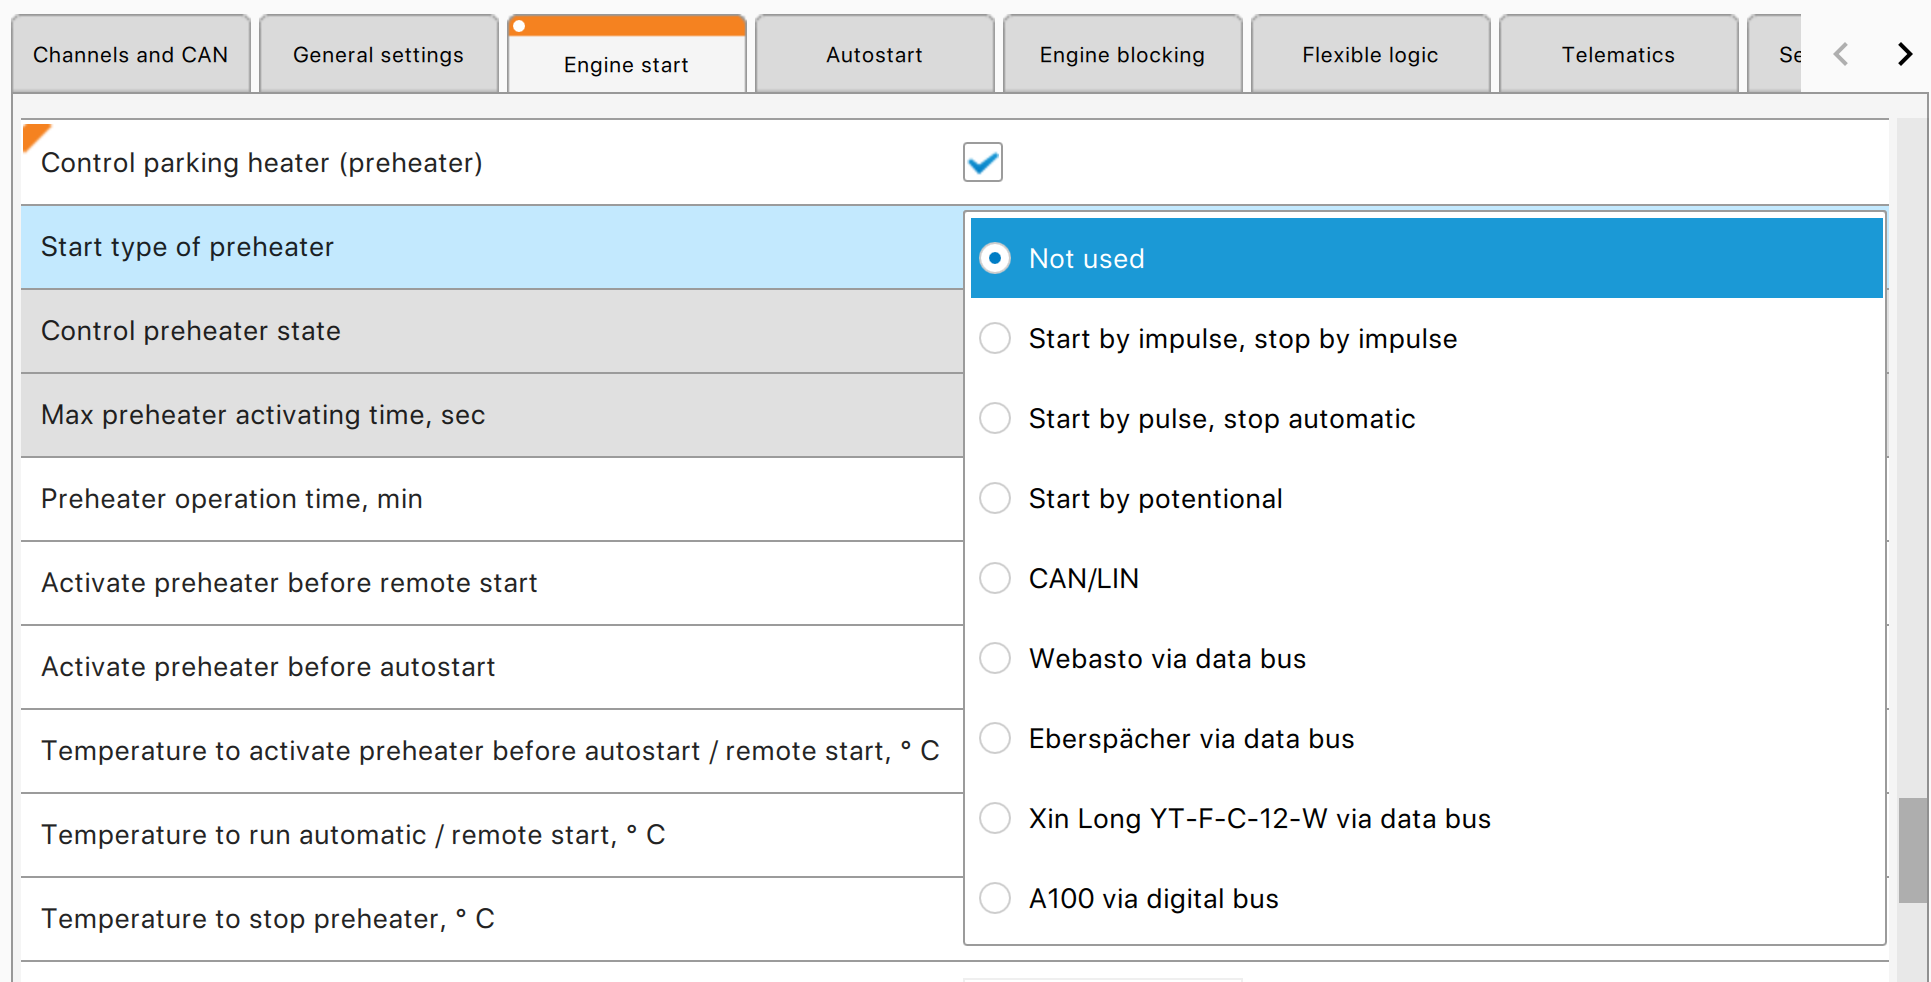Open the General settings tab

tap(379, 54)
